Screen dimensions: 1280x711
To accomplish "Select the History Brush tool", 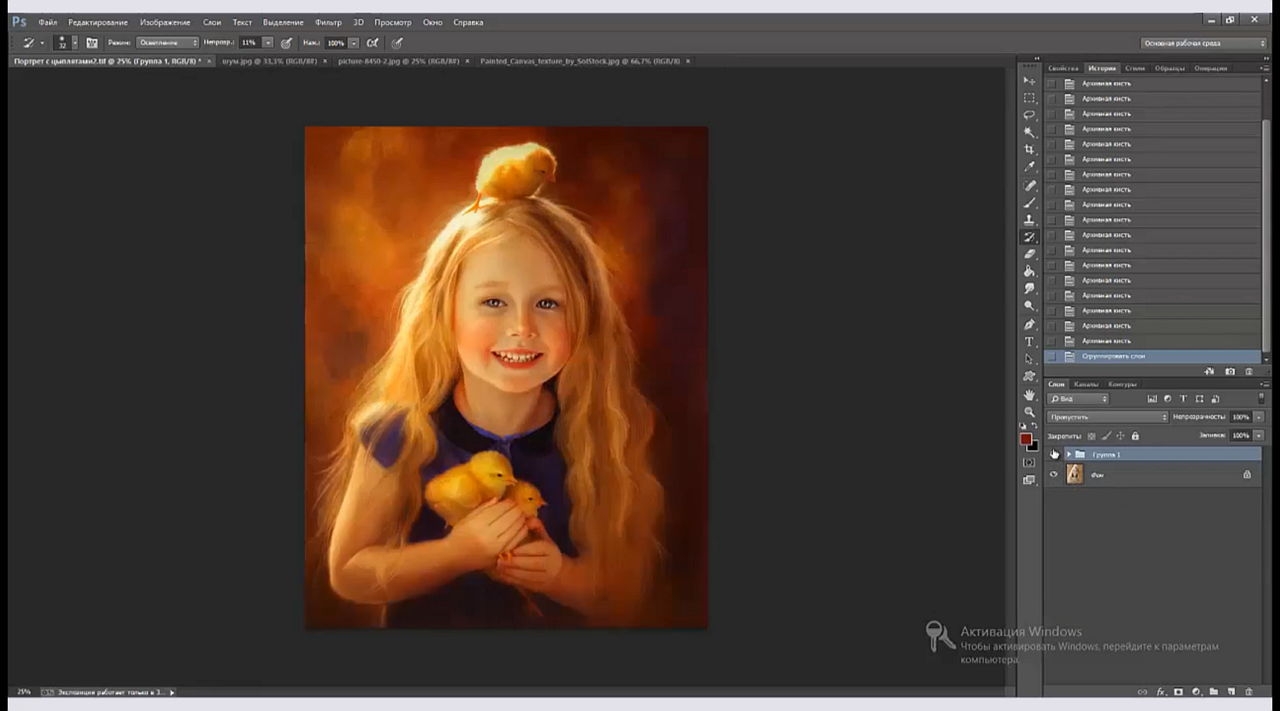I will [1029, 237].
